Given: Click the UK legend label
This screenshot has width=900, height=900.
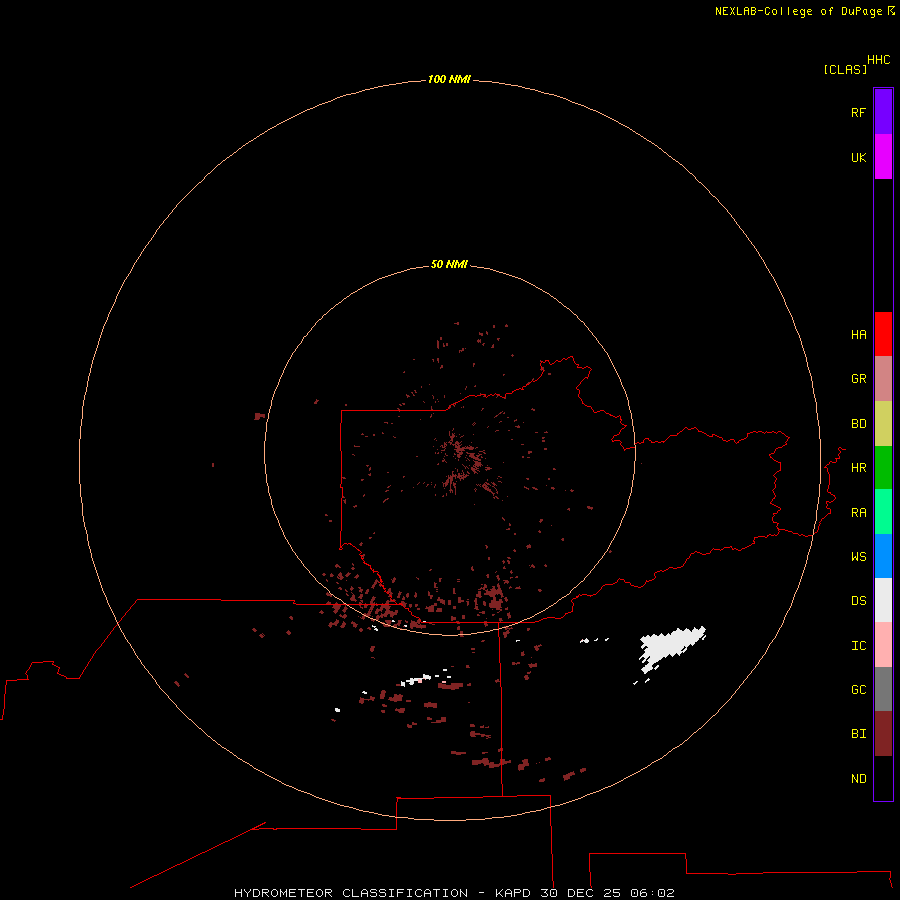Looking at the screenshot, I should point(859,157).
